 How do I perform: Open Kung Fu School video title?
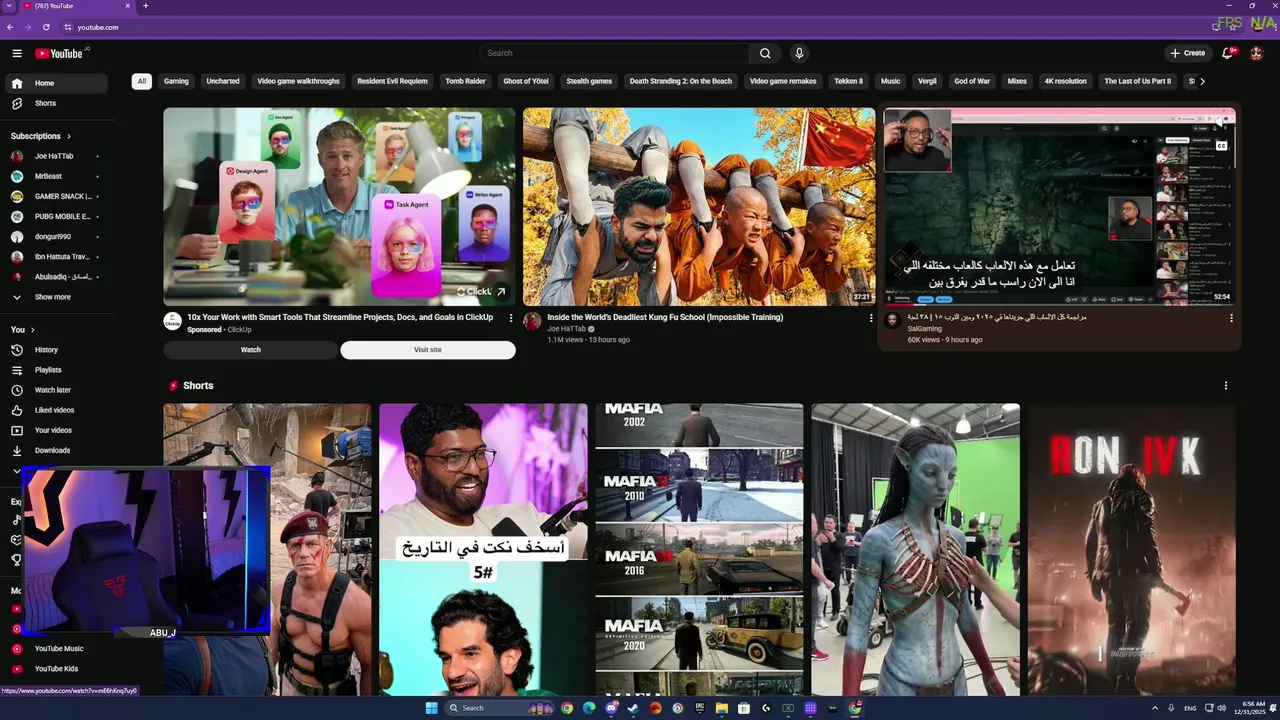(x=665, y=317)
